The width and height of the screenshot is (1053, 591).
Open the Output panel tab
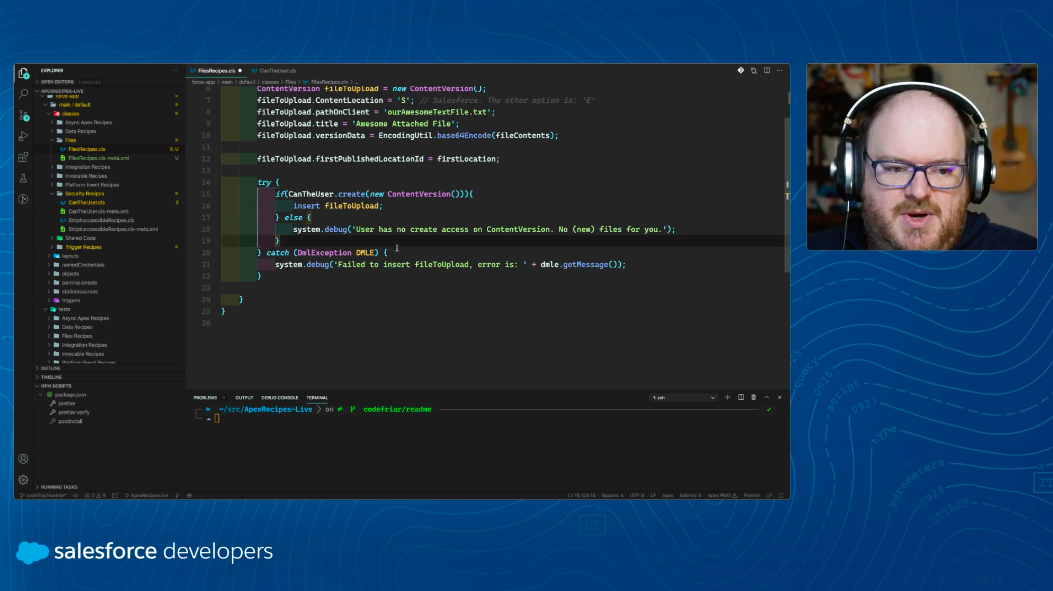click(x=244, y=398)
